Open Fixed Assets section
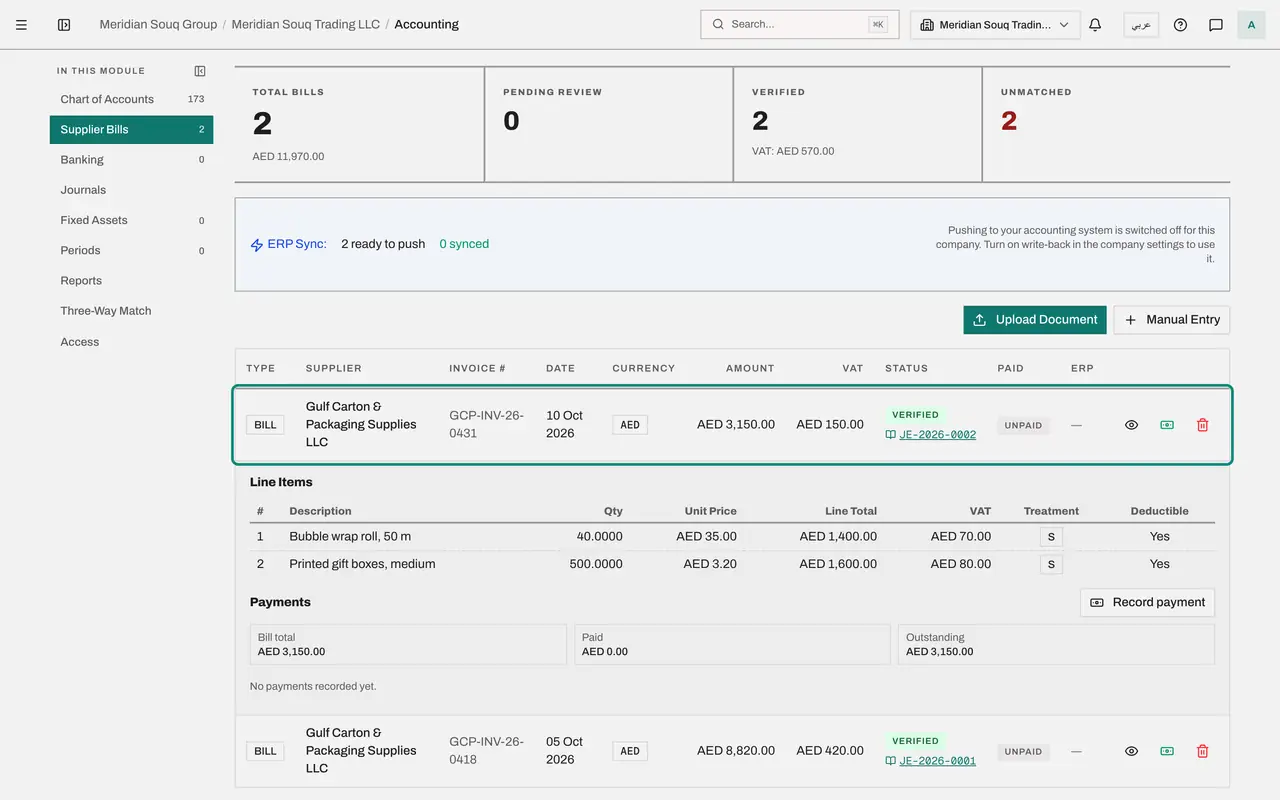1280x800 pixels. tap(131, 220)
